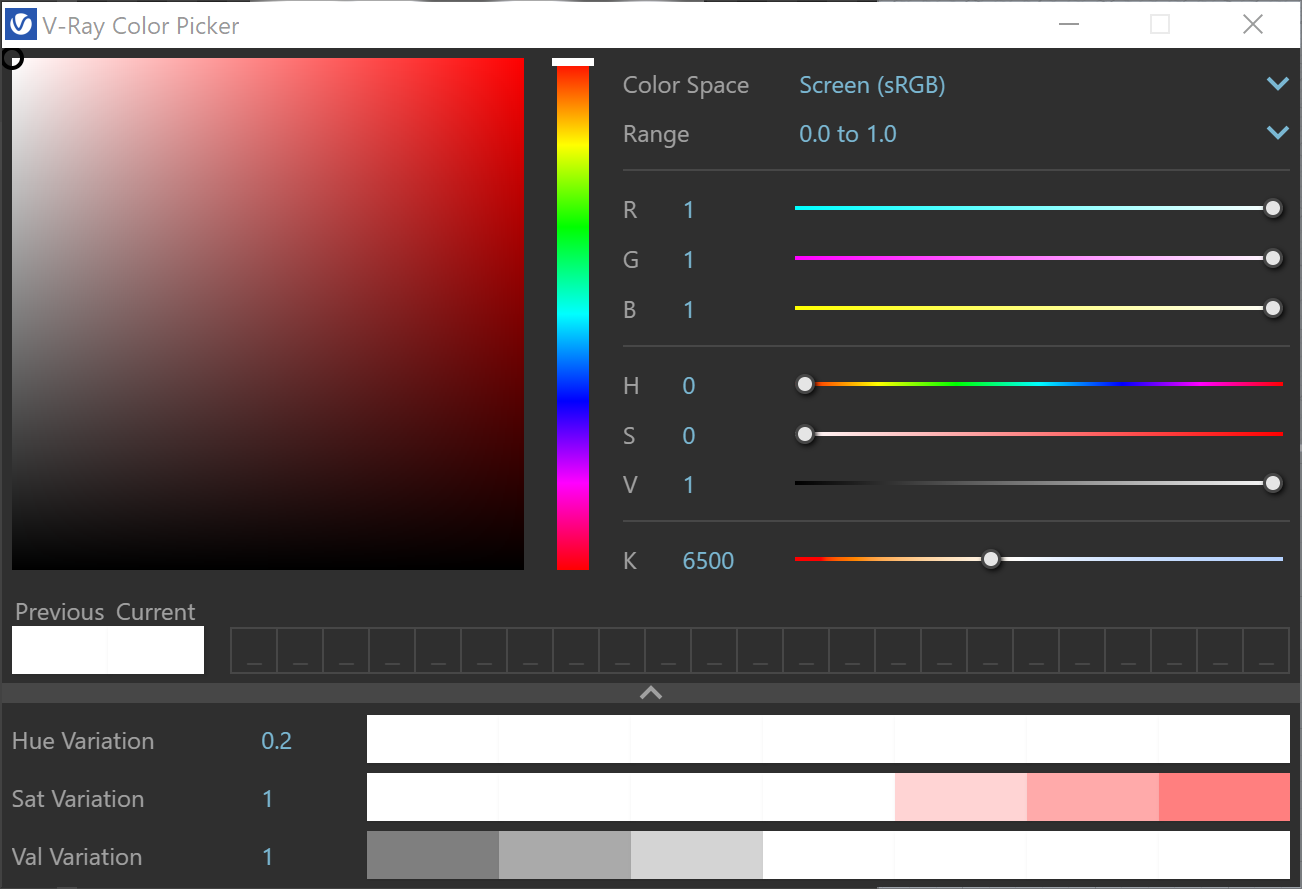Click the circular picker cursor in color field

coord(12,59)
